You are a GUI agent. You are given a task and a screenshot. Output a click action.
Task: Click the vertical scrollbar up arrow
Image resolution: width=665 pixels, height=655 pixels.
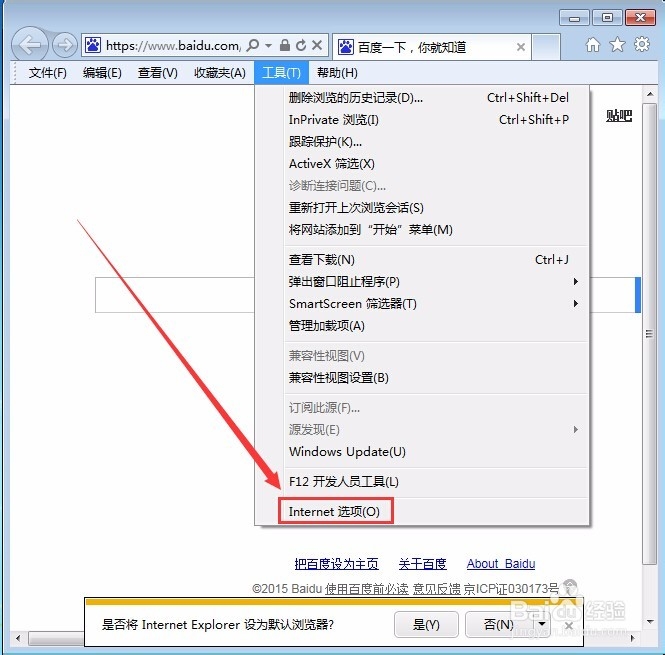[650, 94]
